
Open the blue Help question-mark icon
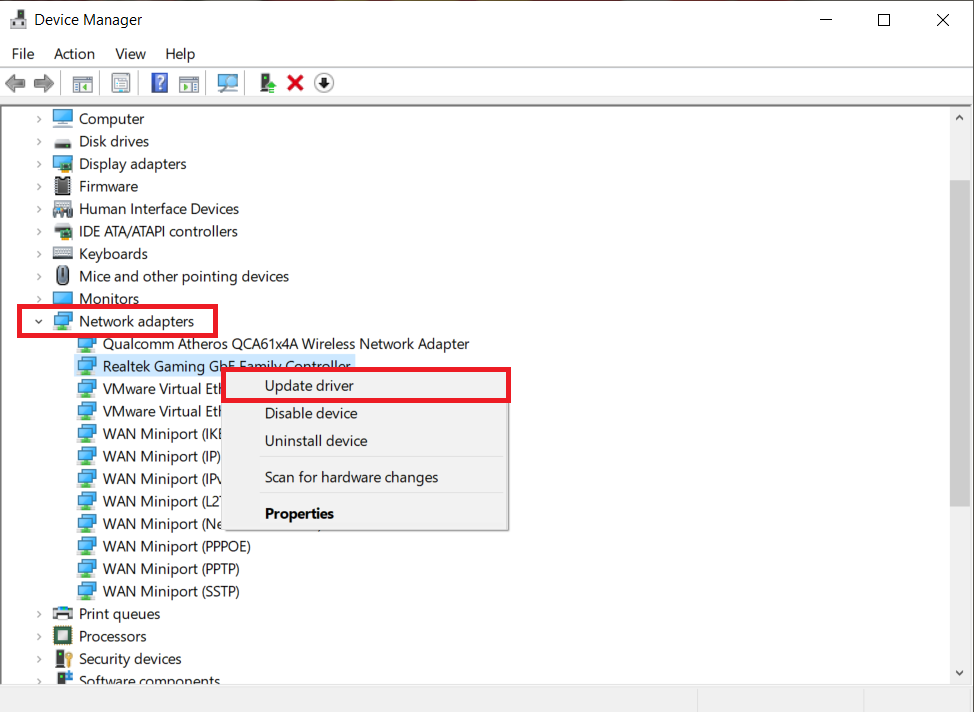[x=160, y=83]
